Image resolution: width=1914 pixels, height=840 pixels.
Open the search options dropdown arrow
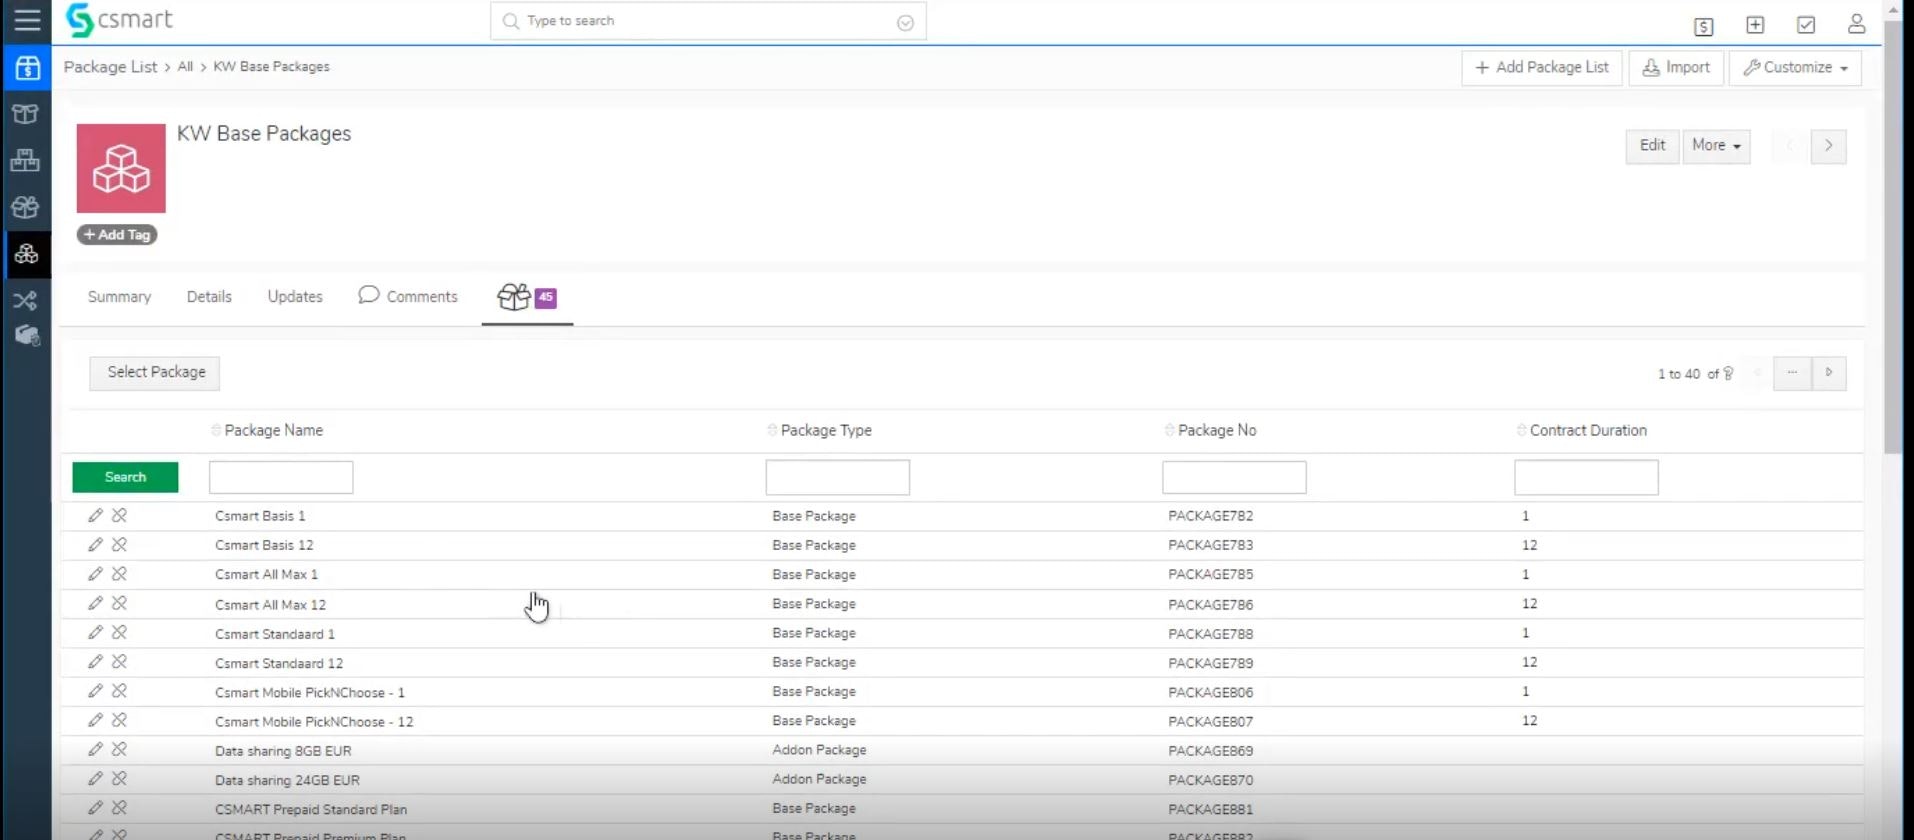tap(905, 22)
